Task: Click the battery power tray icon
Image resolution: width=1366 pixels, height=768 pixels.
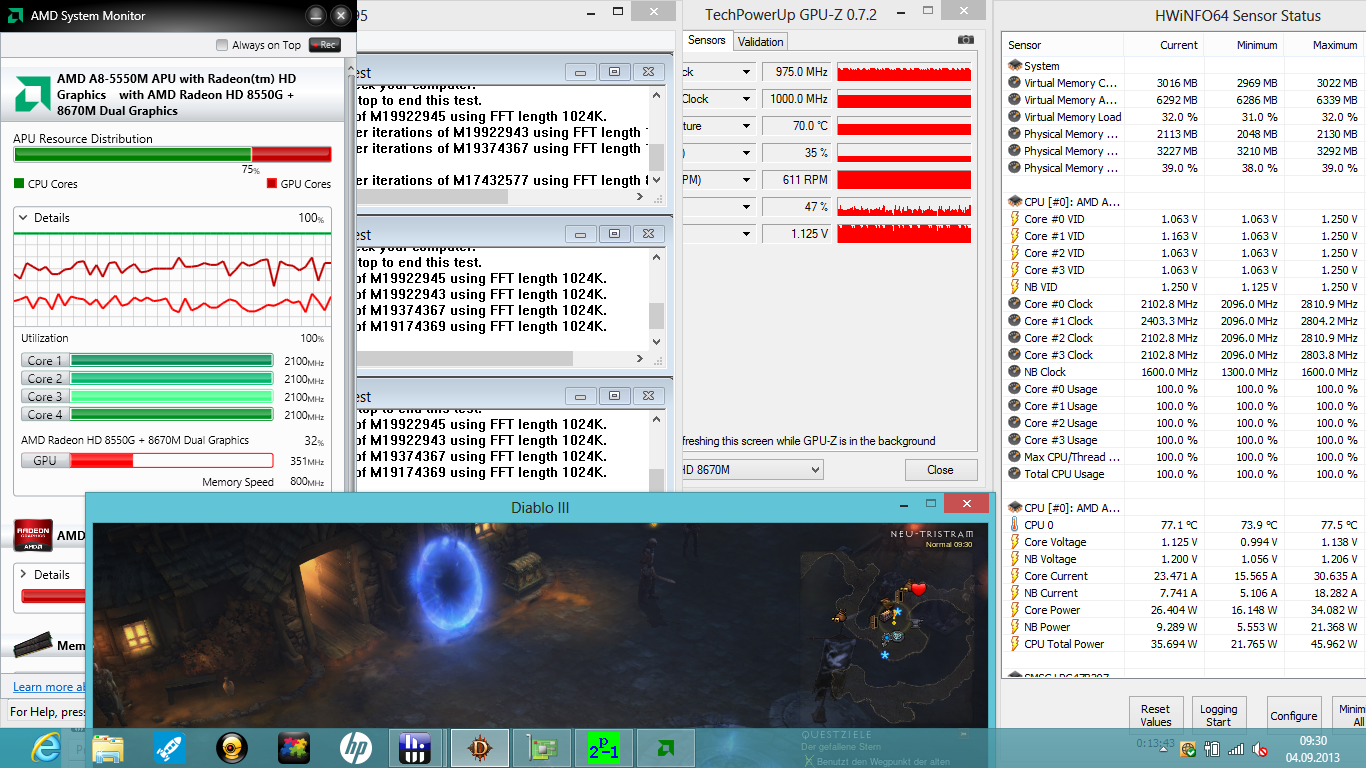Action: 1213,748
